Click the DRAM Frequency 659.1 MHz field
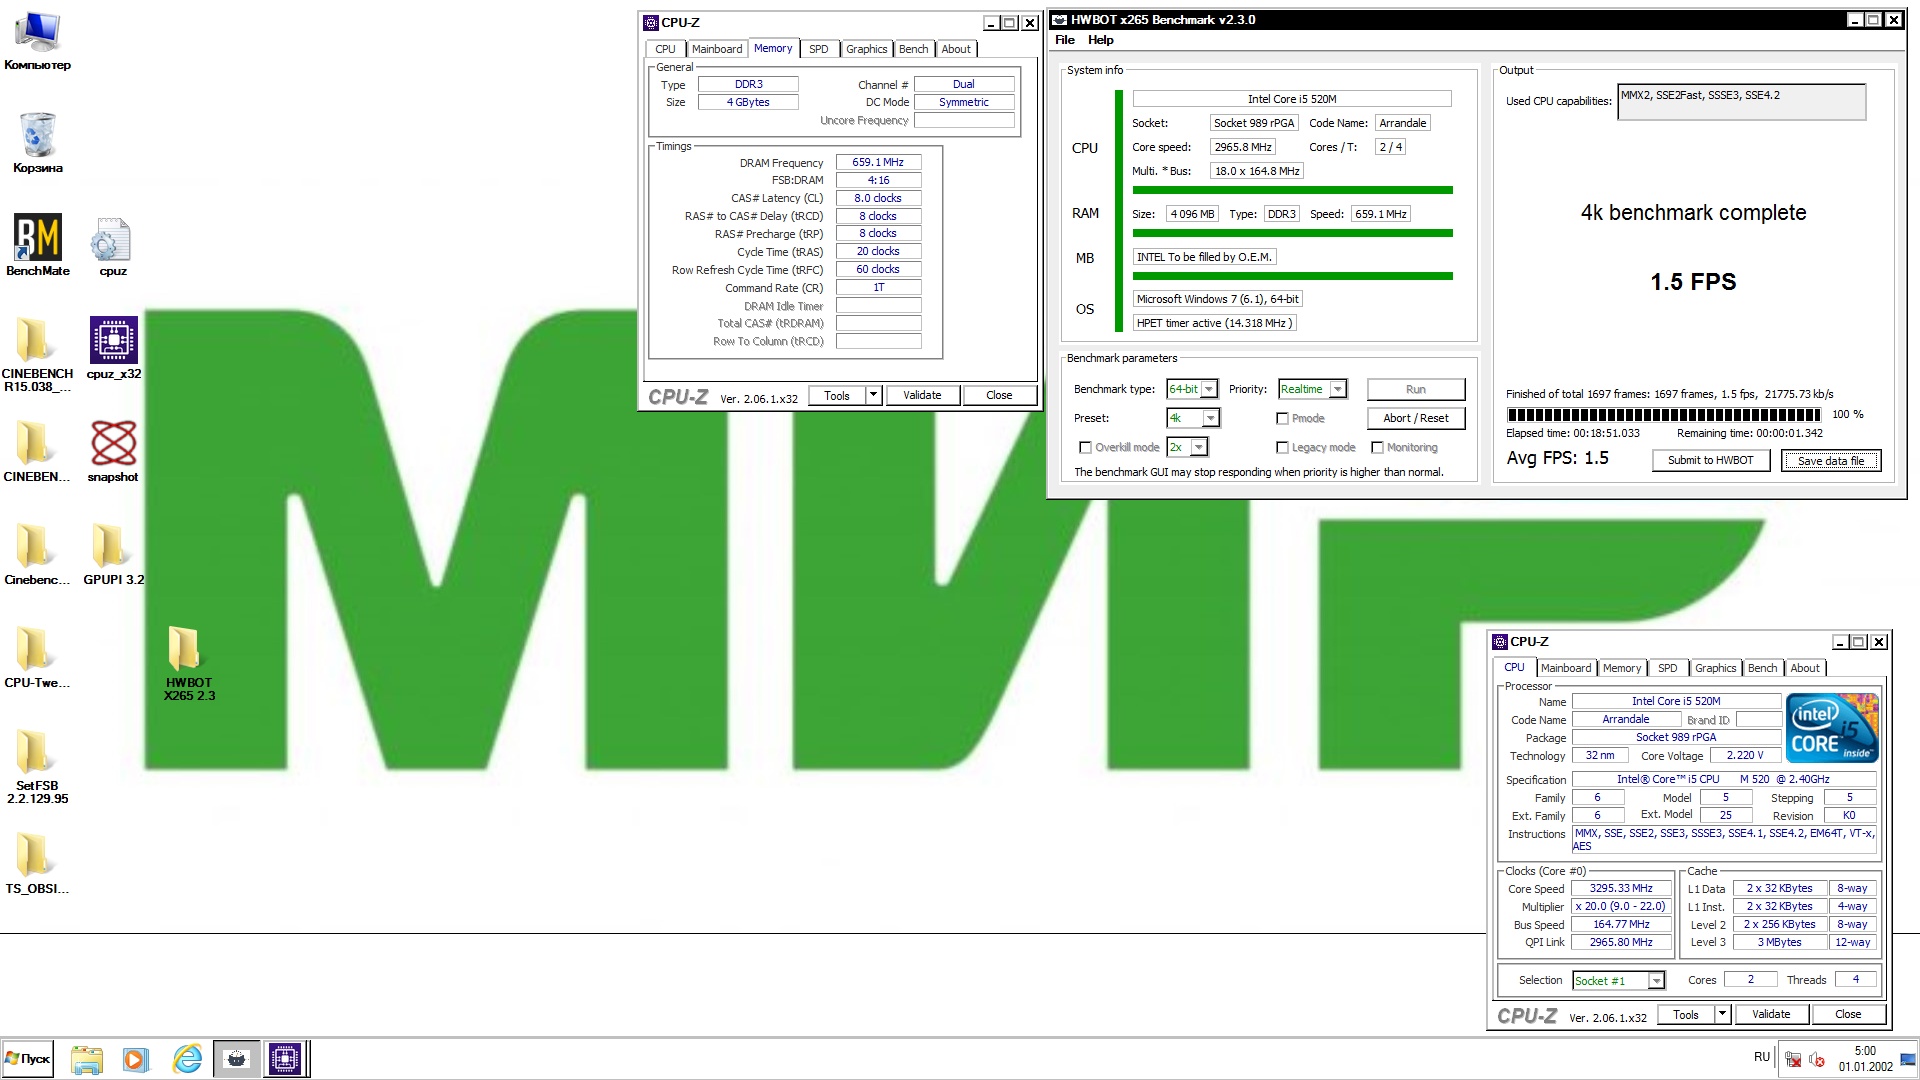 coord(878,162)
